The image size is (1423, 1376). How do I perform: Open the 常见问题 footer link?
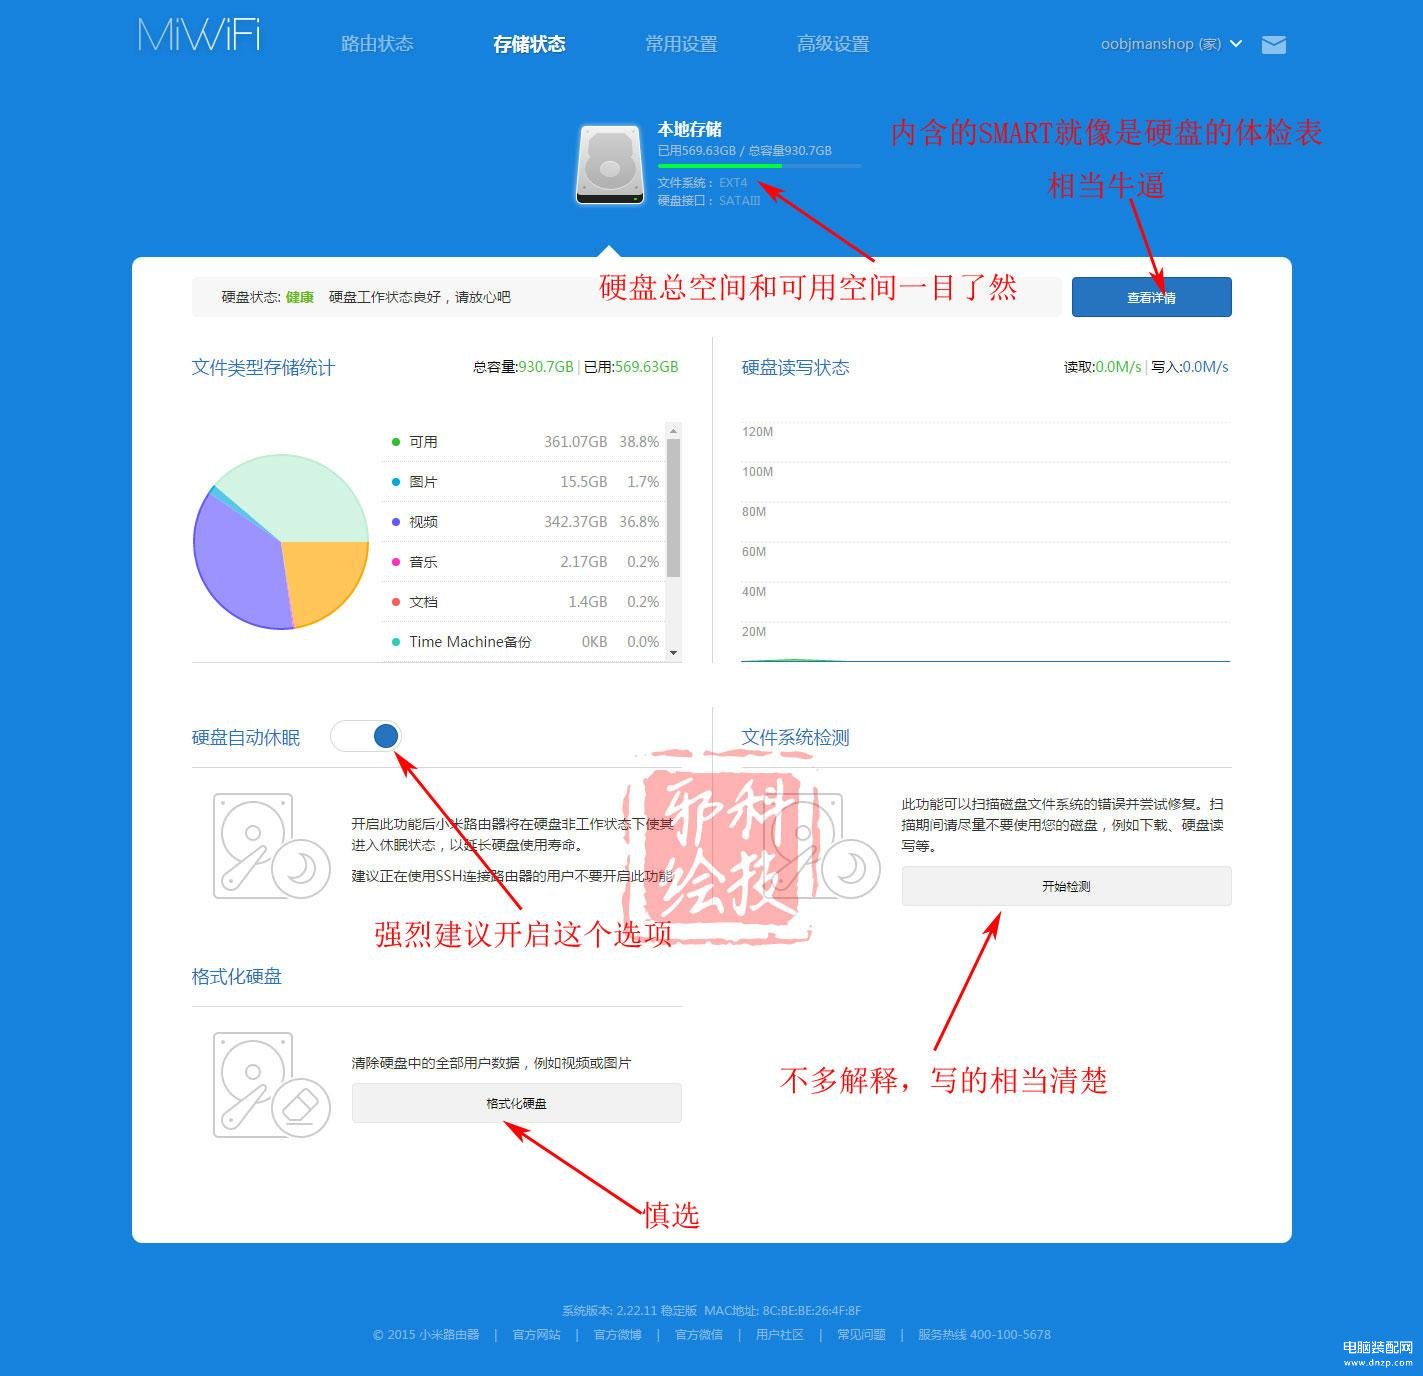point(861,1334)
